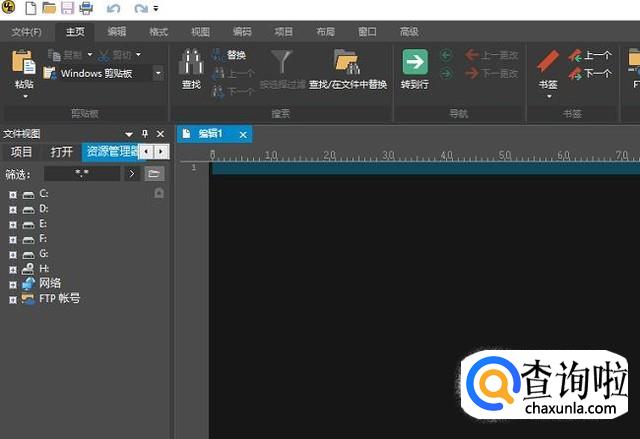The width and height of the screenshot is (640, 439).
Task: Click the Bookmark (书签) ribbon icon
Action: 547,64
